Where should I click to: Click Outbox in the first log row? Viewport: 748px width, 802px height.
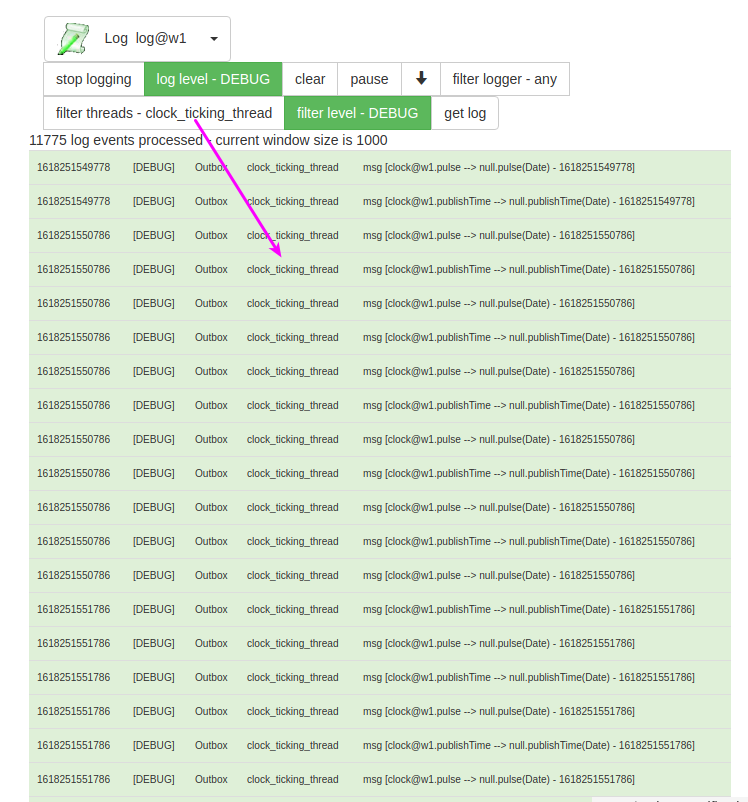coord(211,167)
